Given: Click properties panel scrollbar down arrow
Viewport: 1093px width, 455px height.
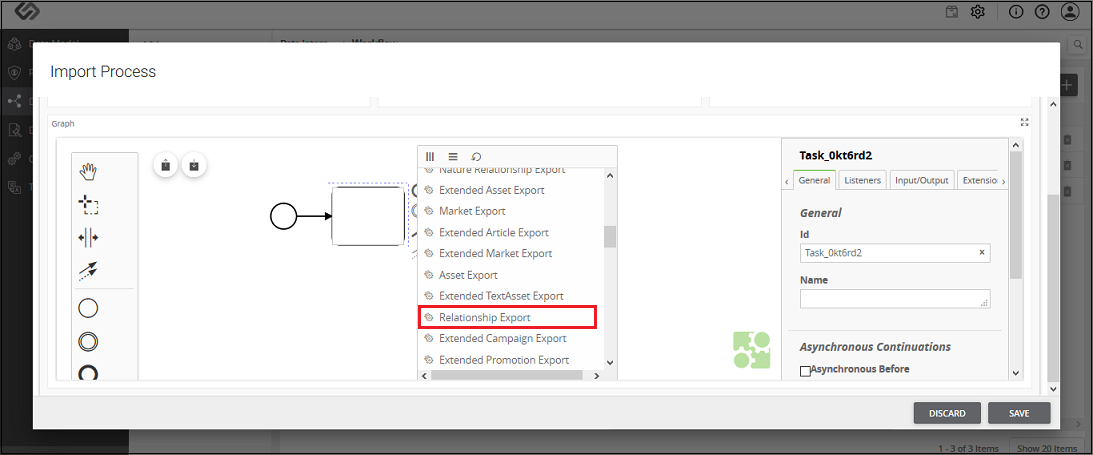Looking at the screenshot, I should click(1016, 373).
